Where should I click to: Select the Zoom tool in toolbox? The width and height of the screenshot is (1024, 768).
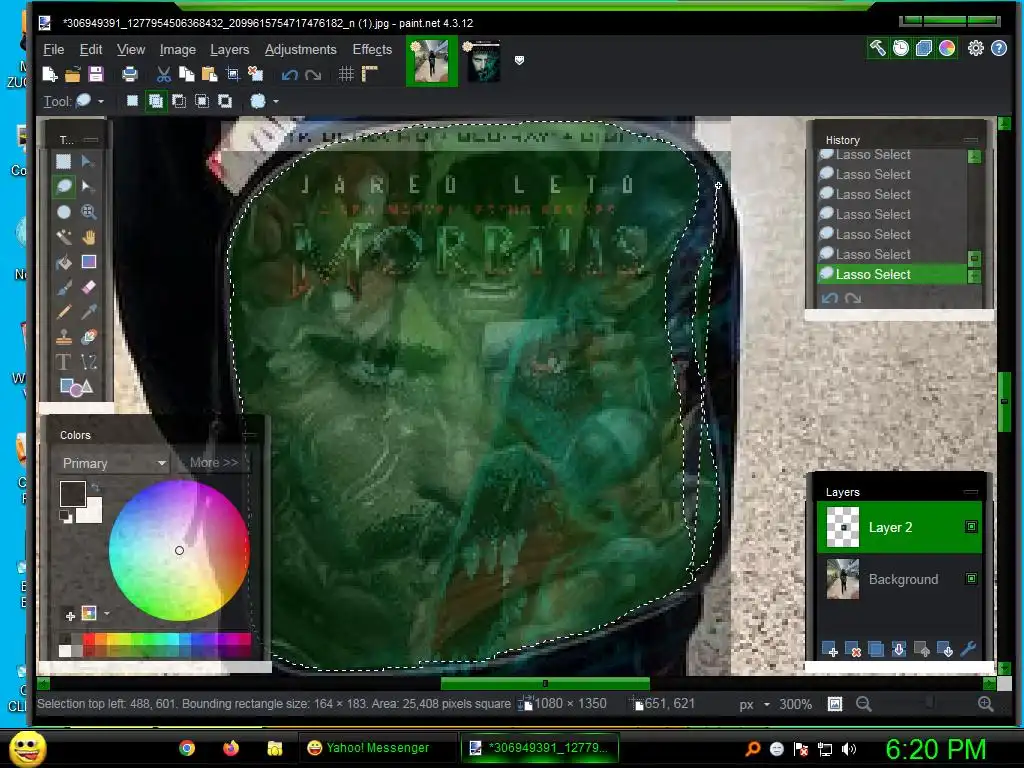coord(89,212)
